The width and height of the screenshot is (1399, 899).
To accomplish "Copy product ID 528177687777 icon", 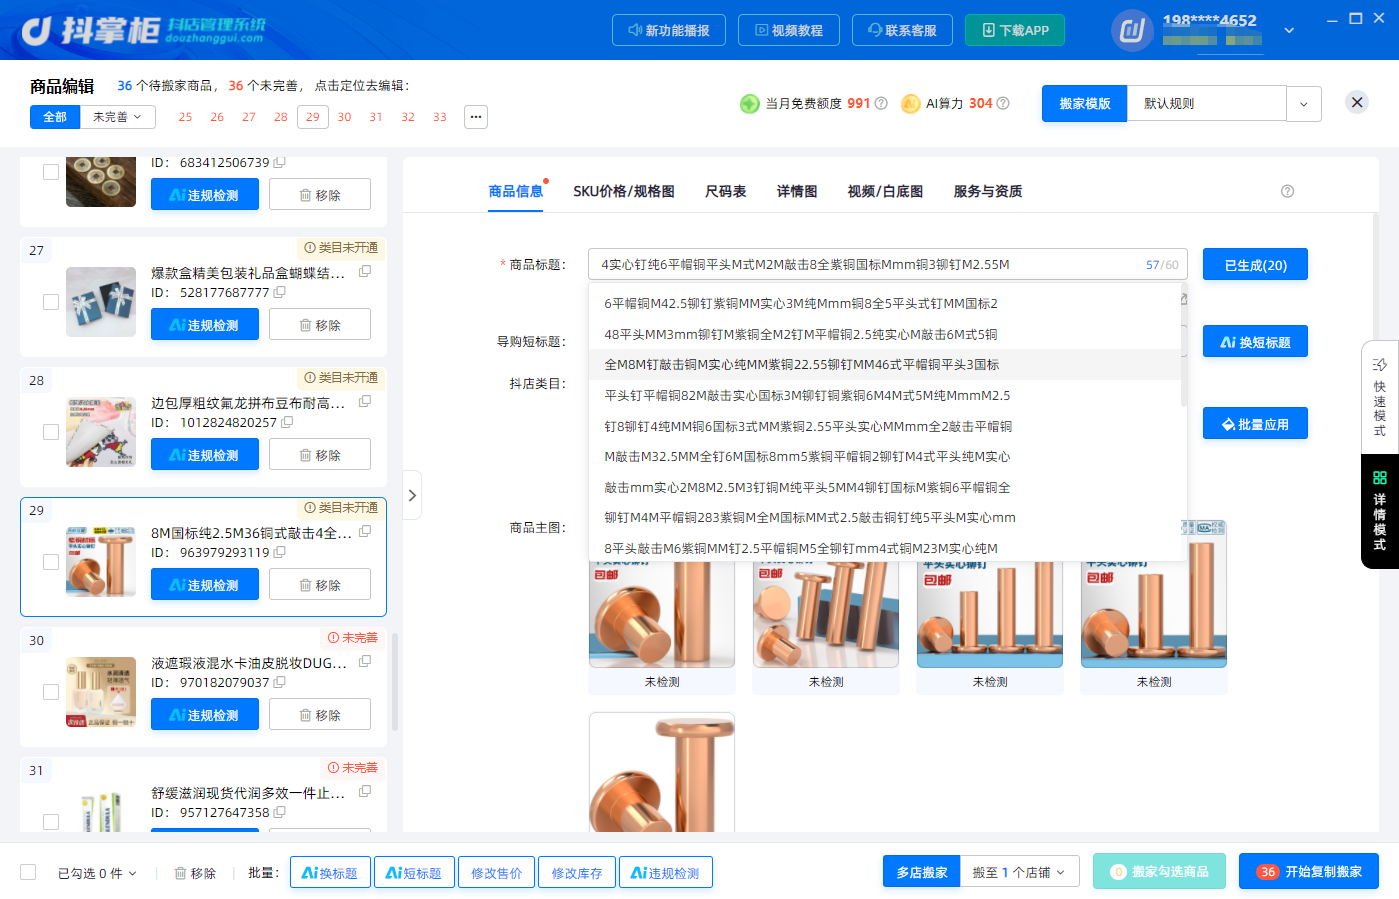I will (x=280, y=292).
